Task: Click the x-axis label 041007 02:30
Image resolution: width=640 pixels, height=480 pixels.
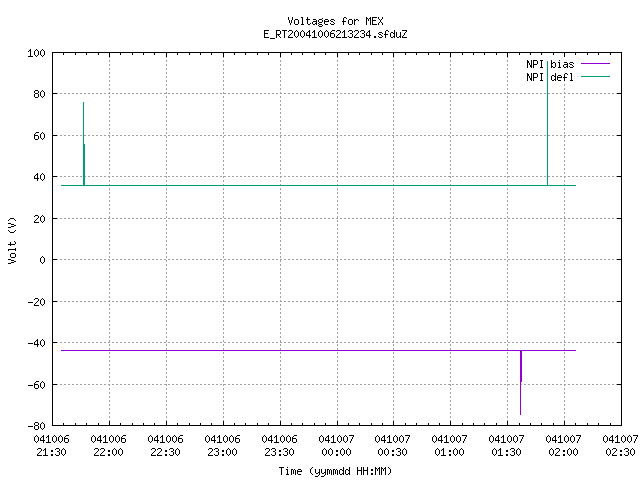Action: click(620, 446)
